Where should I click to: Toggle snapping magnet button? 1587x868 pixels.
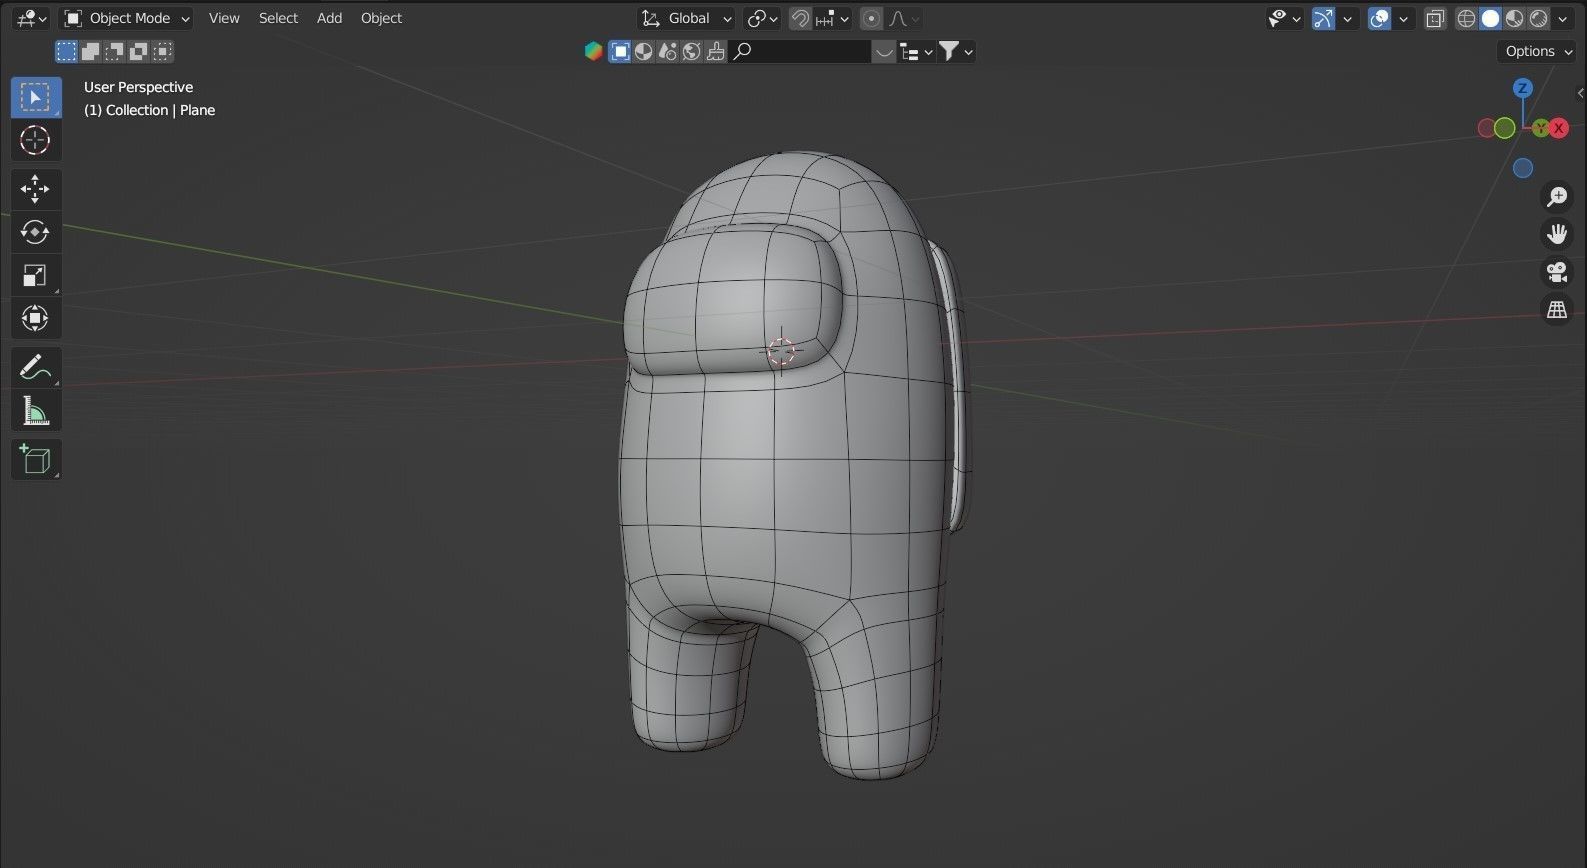800,18
